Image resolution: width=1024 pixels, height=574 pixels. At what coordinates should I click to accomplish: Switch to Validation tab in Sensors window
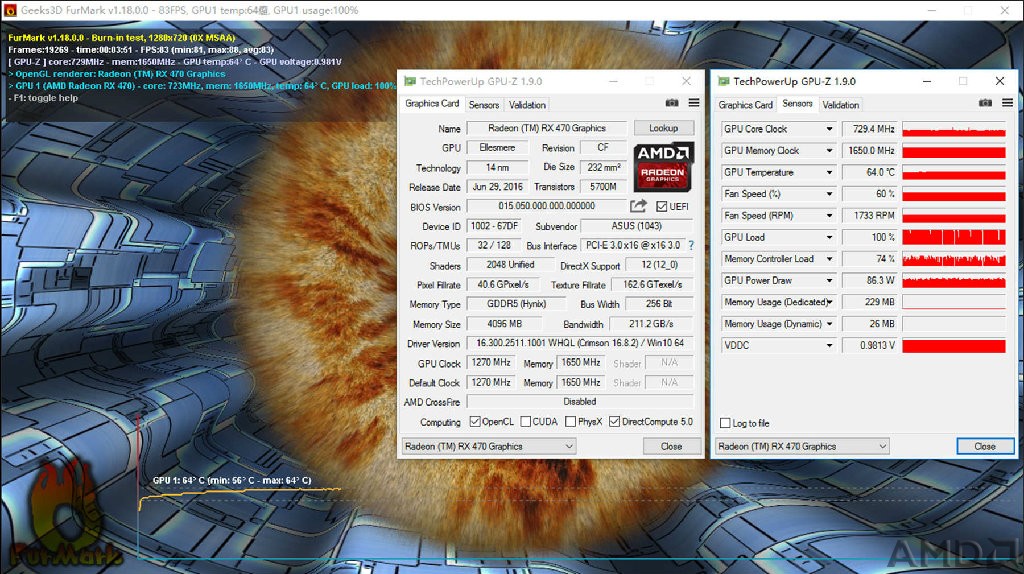click(840, 104)
